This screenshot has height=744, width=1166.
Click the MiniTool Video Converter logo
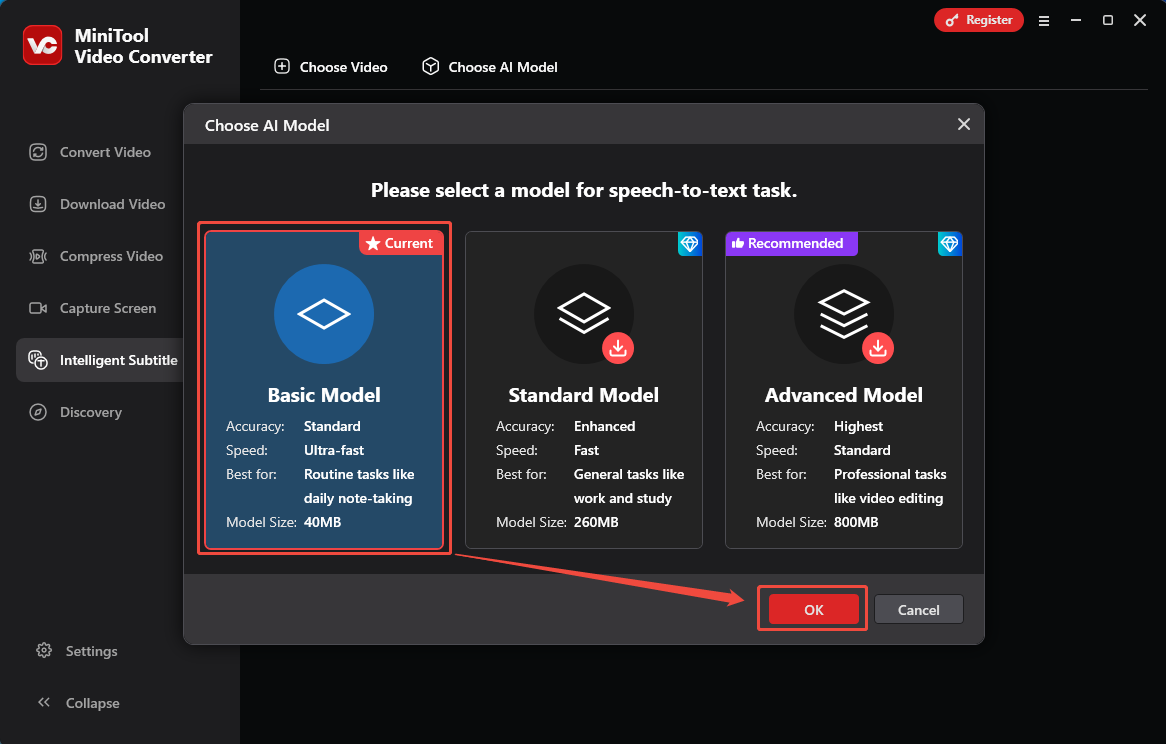[42, 45]
